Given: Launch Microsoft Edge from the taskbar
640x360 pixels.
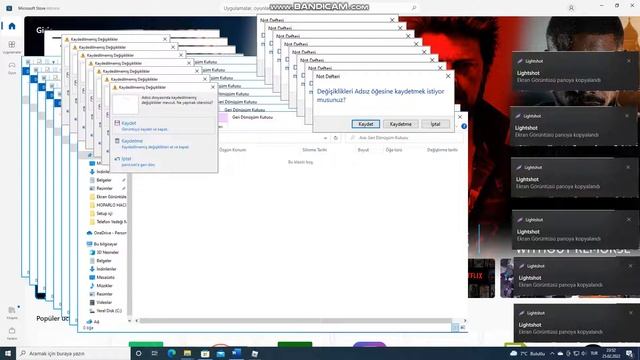Looking at the screenshot, I should pyautogui.click(x=171, y=353).
